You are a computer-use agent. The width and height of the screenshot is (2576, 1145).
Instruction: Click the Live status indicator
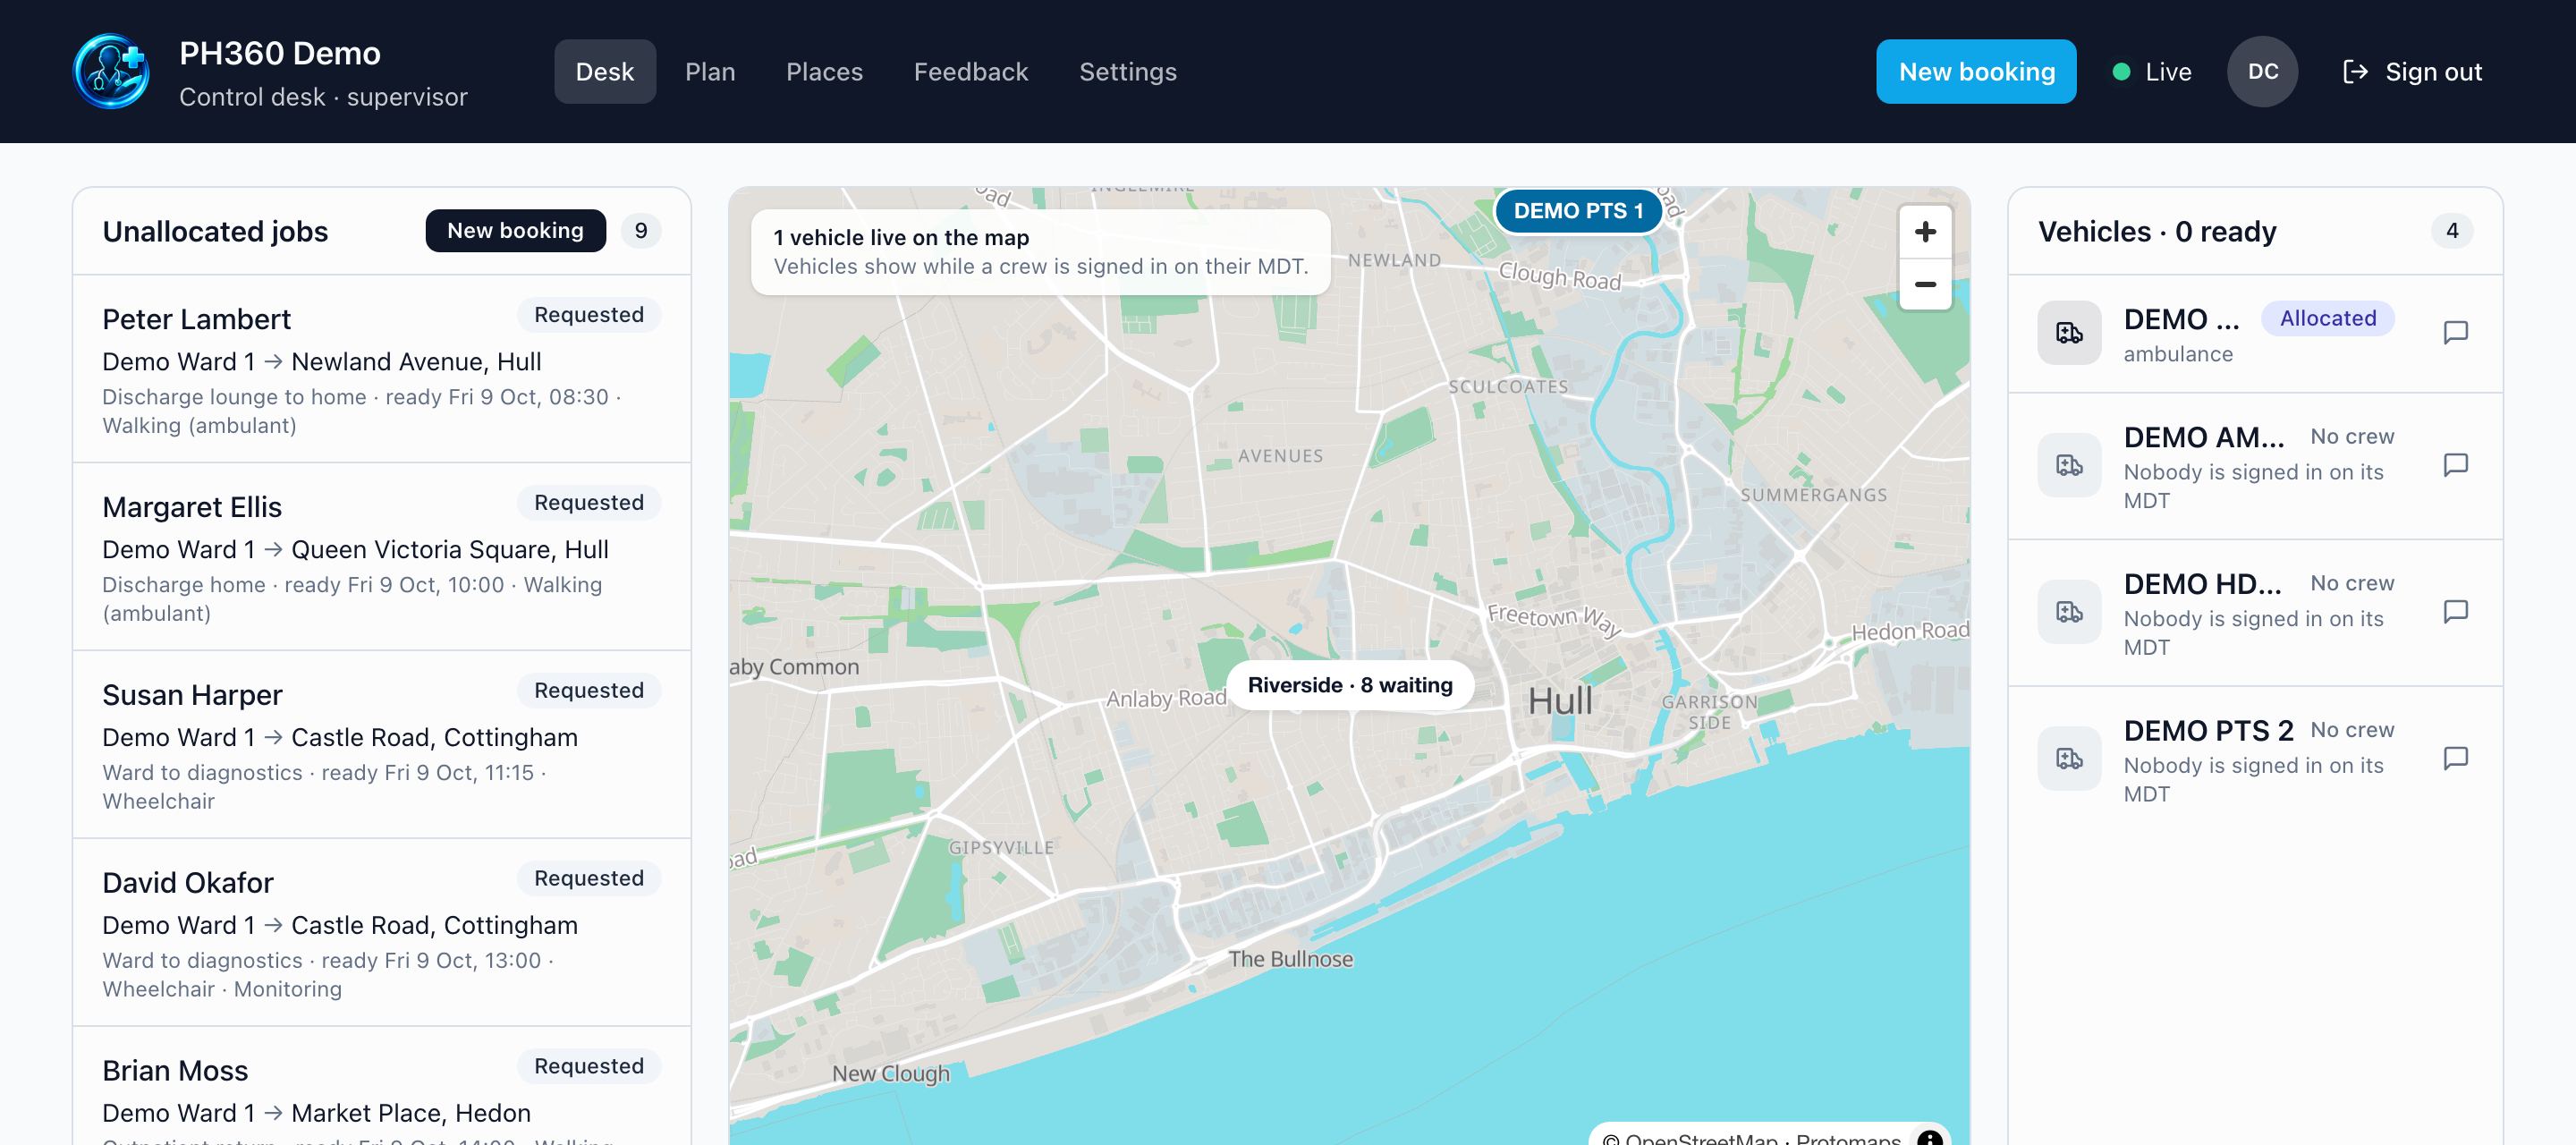tap(2152, 71)
